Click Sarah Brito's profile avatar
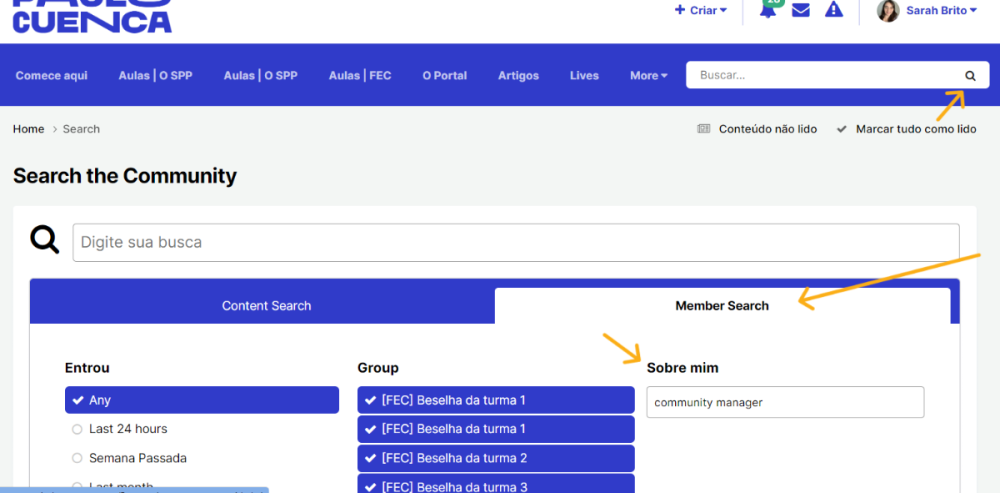Image resolution: width=1000 pixels, height=493 pixels. coord(888,11)
